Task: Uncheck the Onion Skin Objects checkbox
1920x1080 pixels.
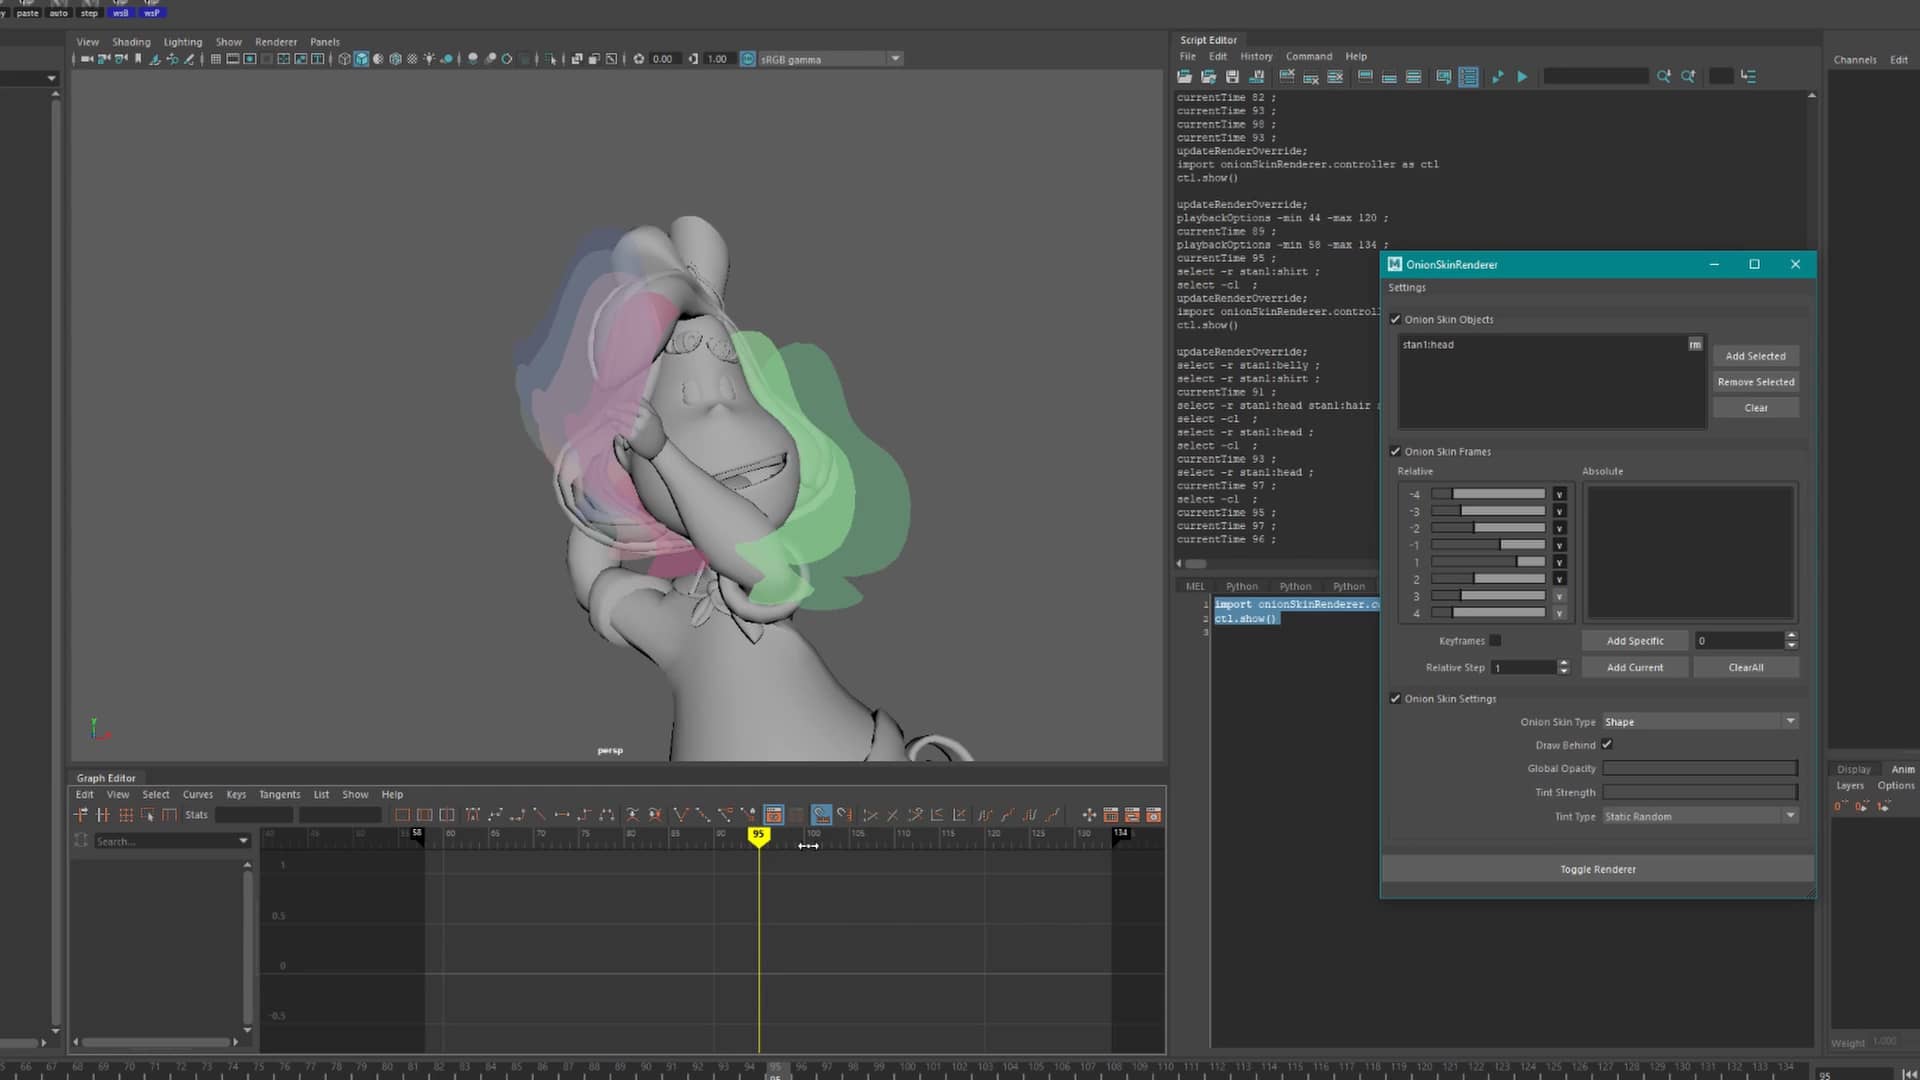Action: click(x=1396, y=319)
